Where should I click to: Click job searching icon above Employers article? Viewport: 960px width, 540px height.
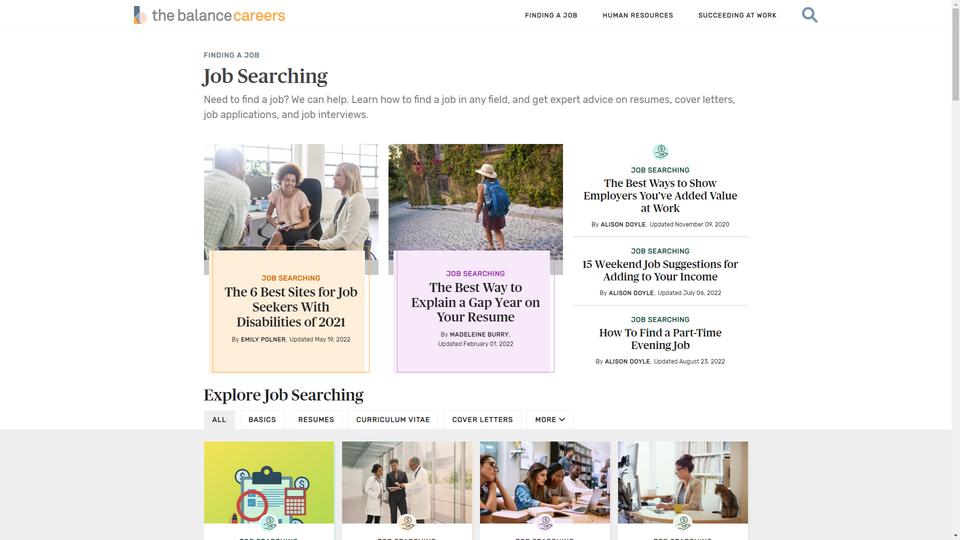660,151
